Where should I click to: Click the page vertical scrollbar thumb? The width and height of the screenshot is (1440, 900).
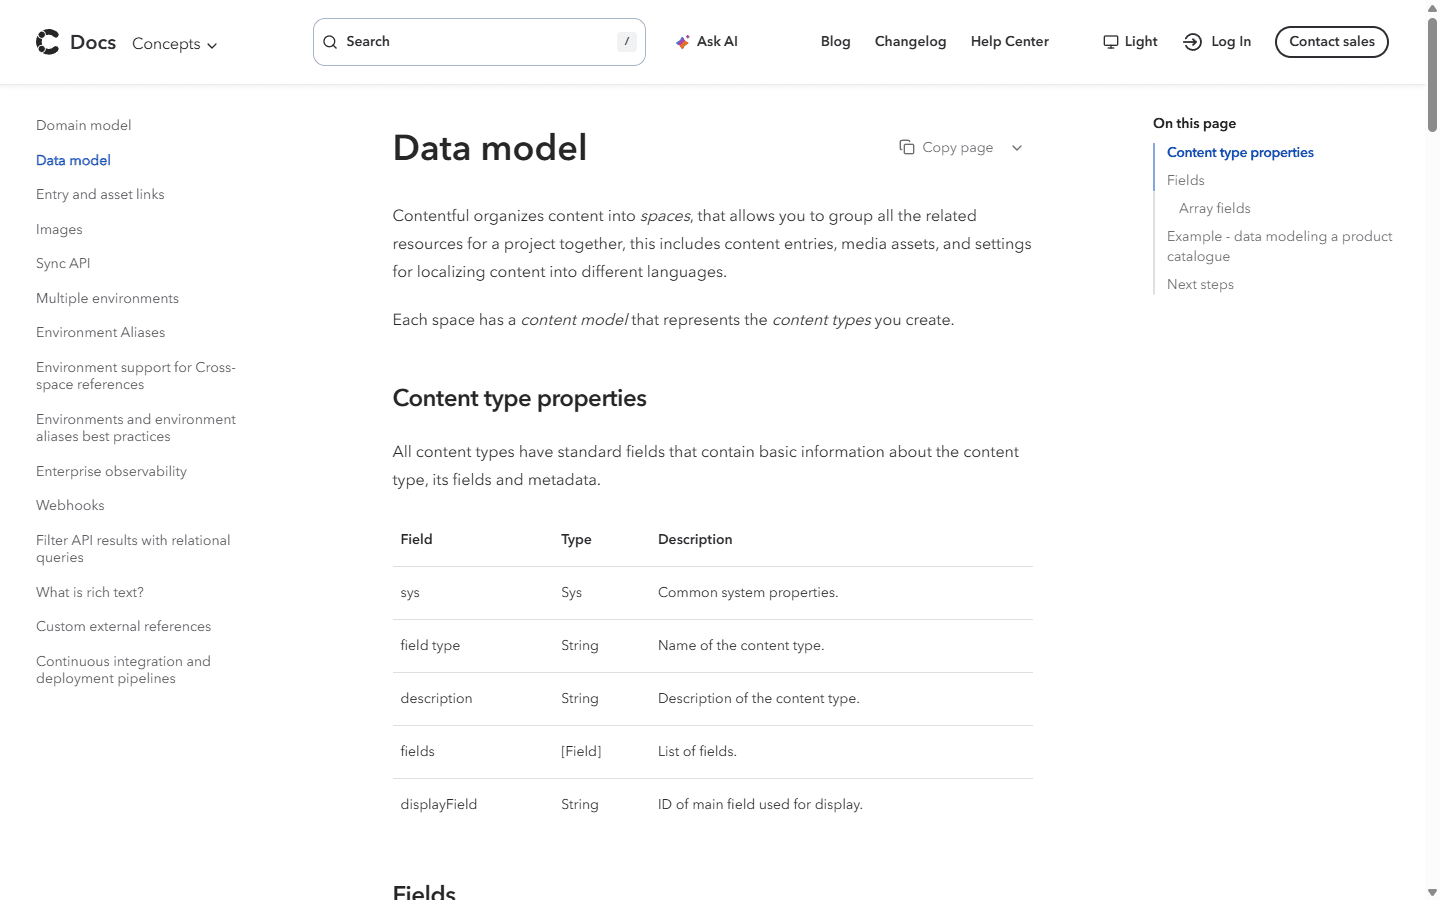click(x=1432, y=74)
